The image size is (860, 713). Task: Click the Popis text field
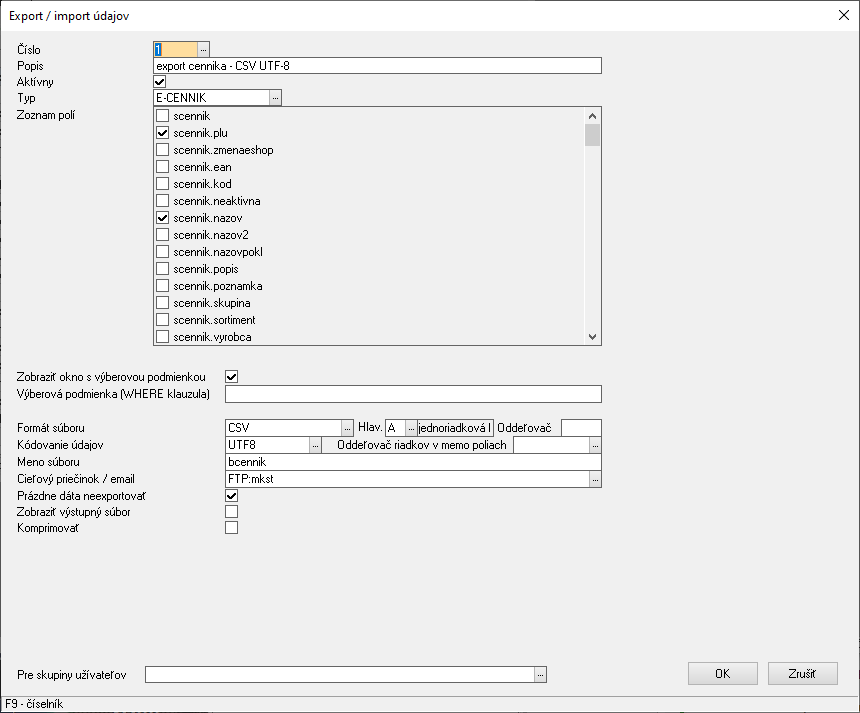377,66
